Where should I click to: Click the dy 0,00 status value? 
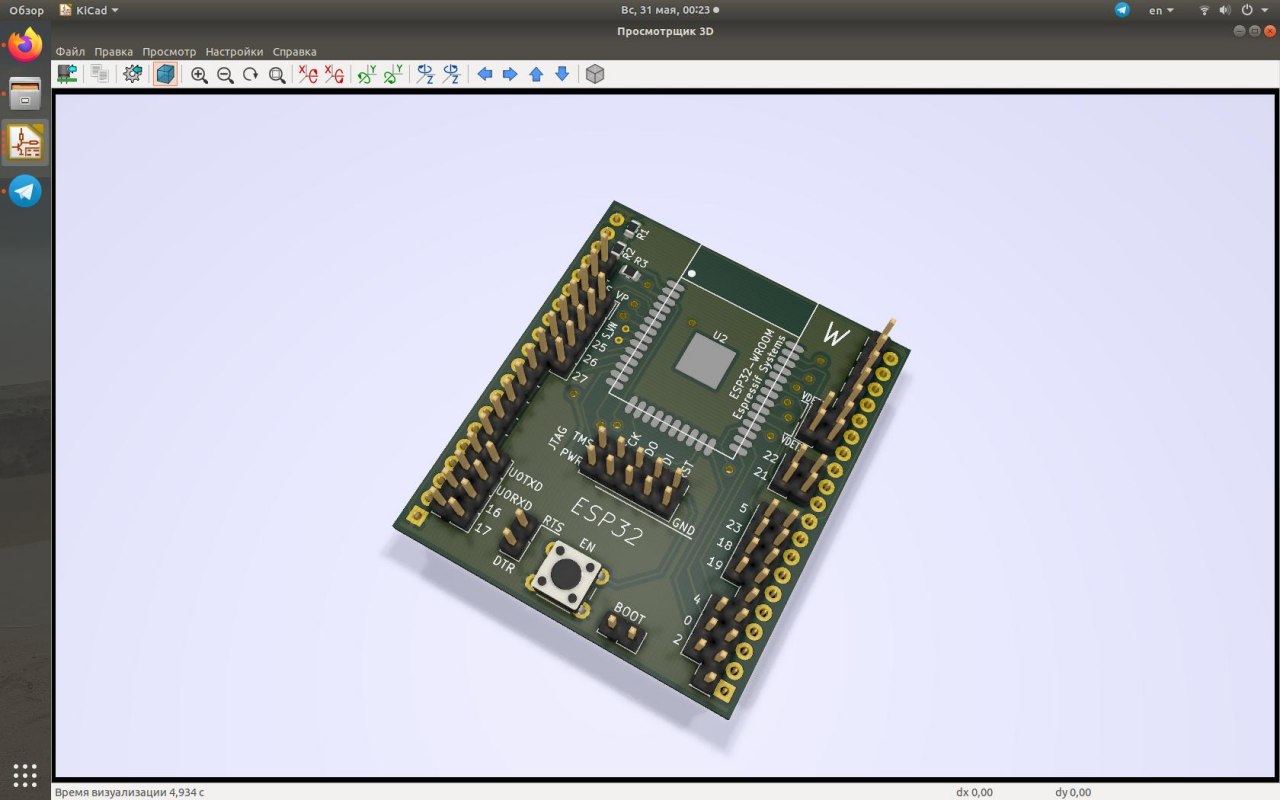tap(1073, 792)
